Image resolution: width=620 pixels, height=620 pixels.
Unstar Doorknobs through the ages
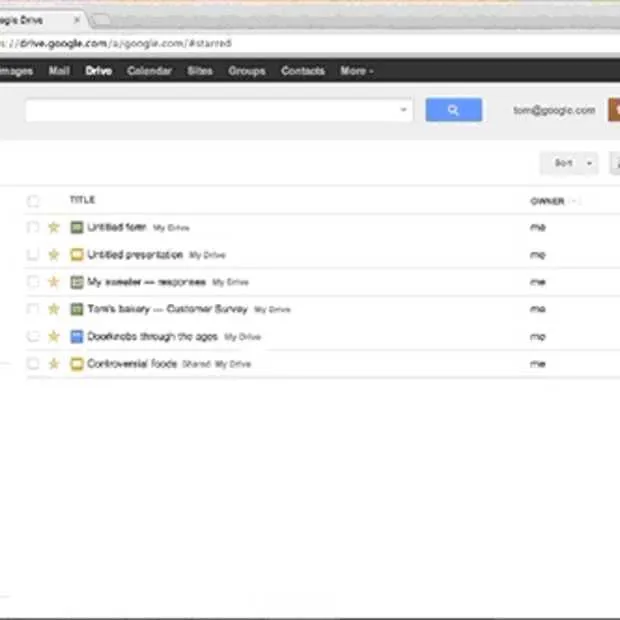click(x=54, y=336)
